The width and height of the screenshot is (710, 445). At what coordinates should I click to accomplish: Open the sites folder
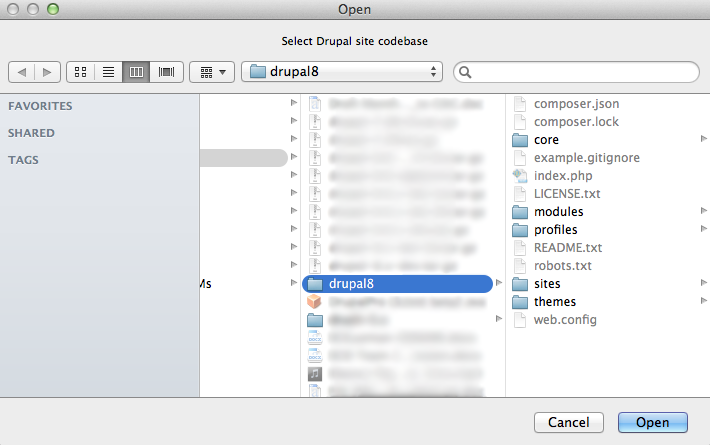[547, 284]
